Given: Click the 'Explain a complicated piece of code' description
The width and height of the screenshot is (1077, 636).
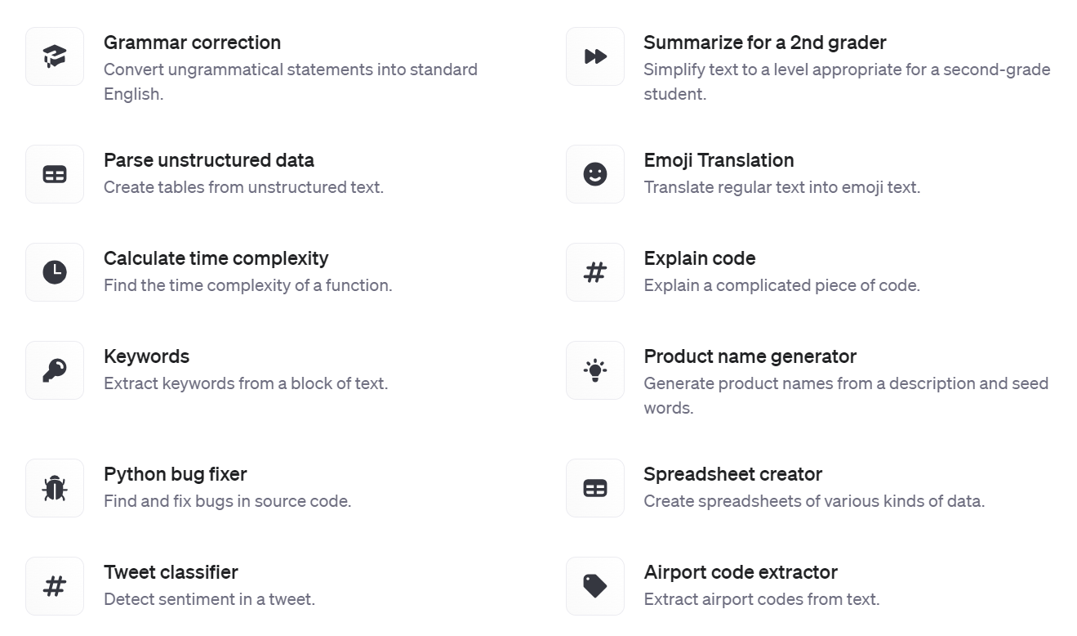Looking at the screenshot, I should (x=781, y=286).
